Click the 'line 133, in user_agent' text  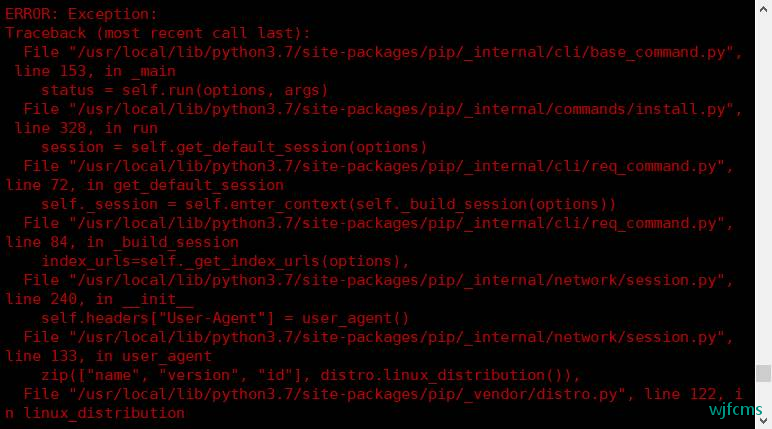[x=108, y=356]
